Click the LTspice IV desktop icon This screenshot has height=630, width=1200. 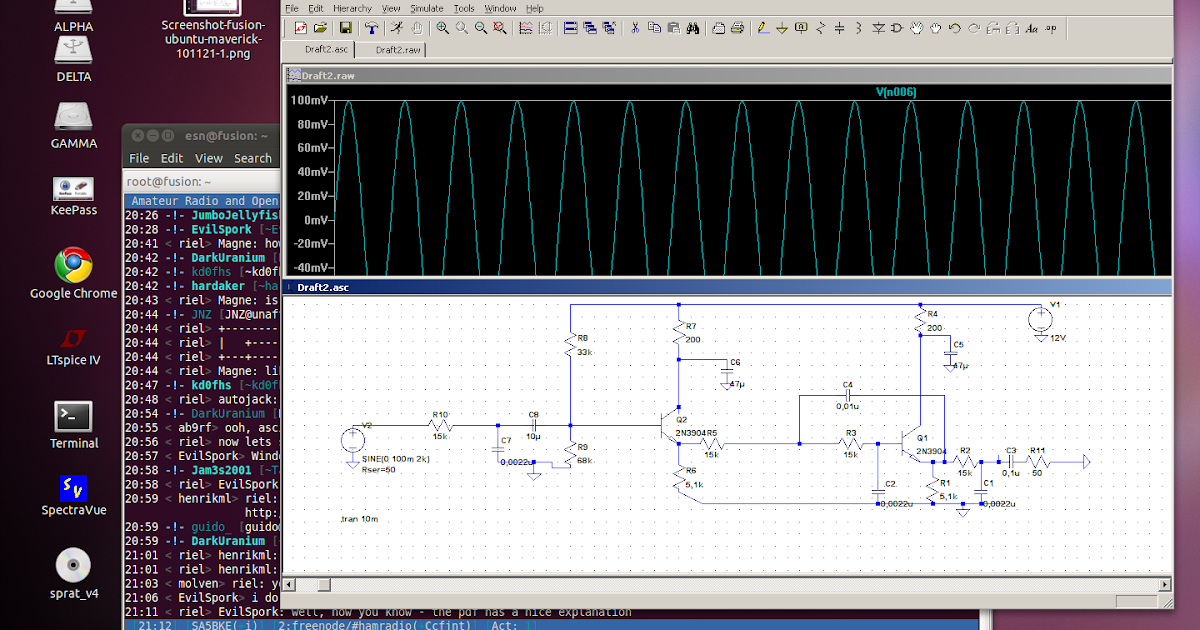tap(73, 347)
